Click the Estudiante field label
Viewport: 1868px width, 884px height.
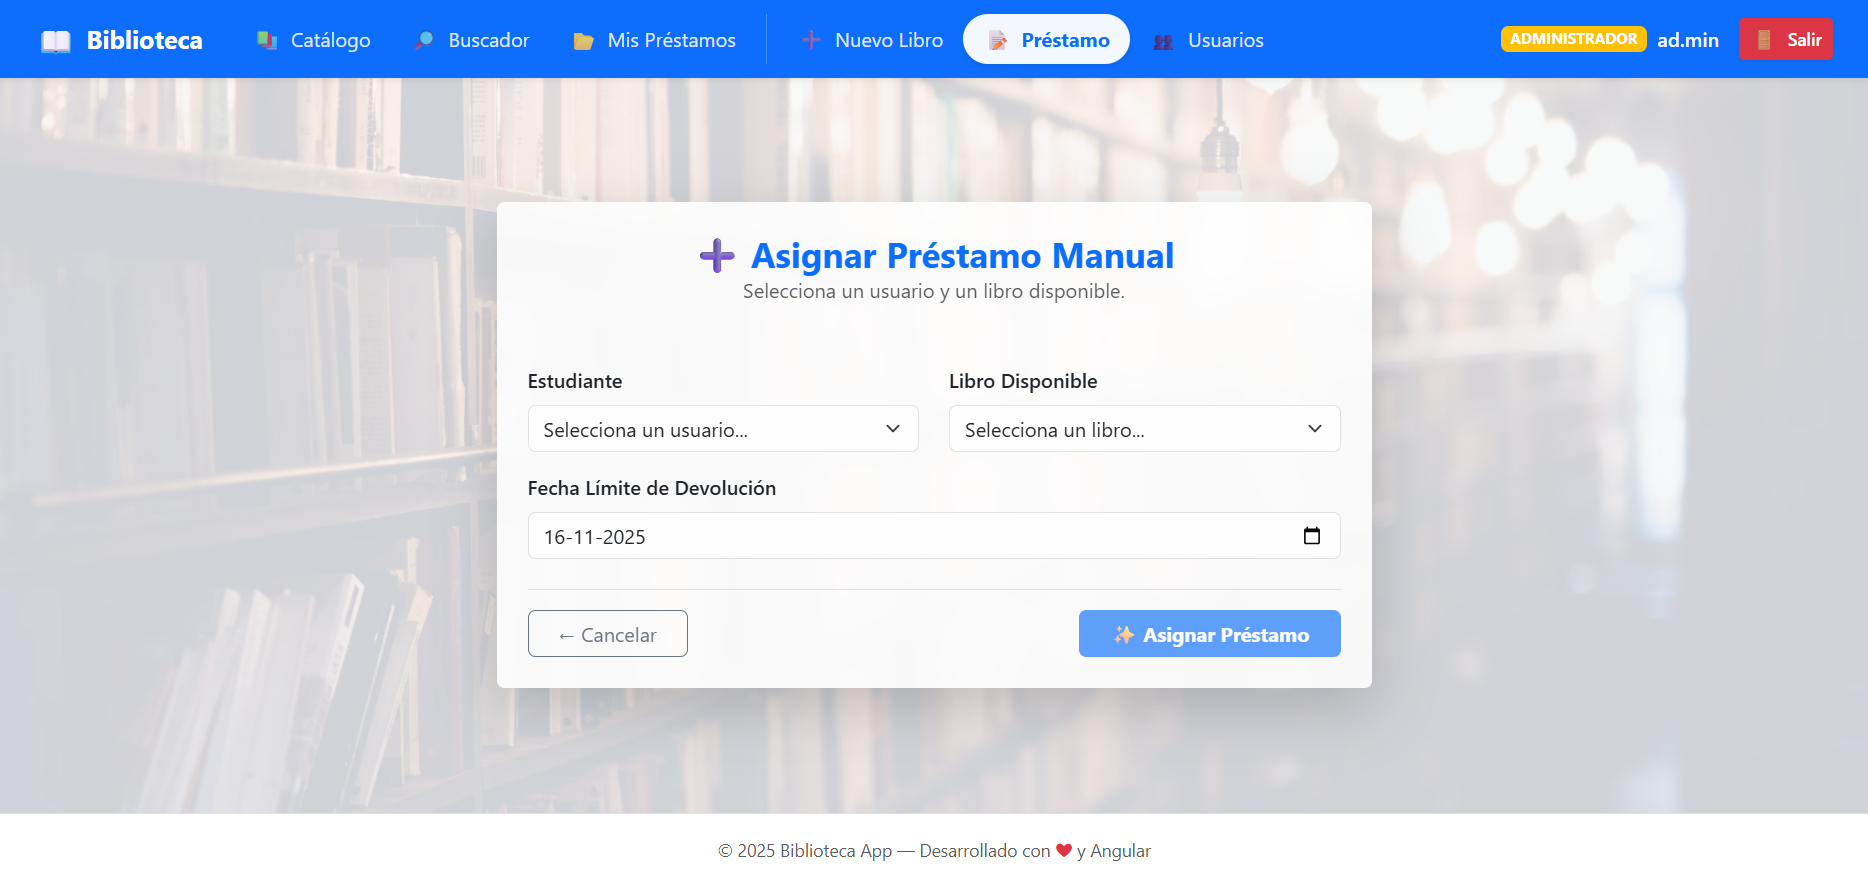575,381
